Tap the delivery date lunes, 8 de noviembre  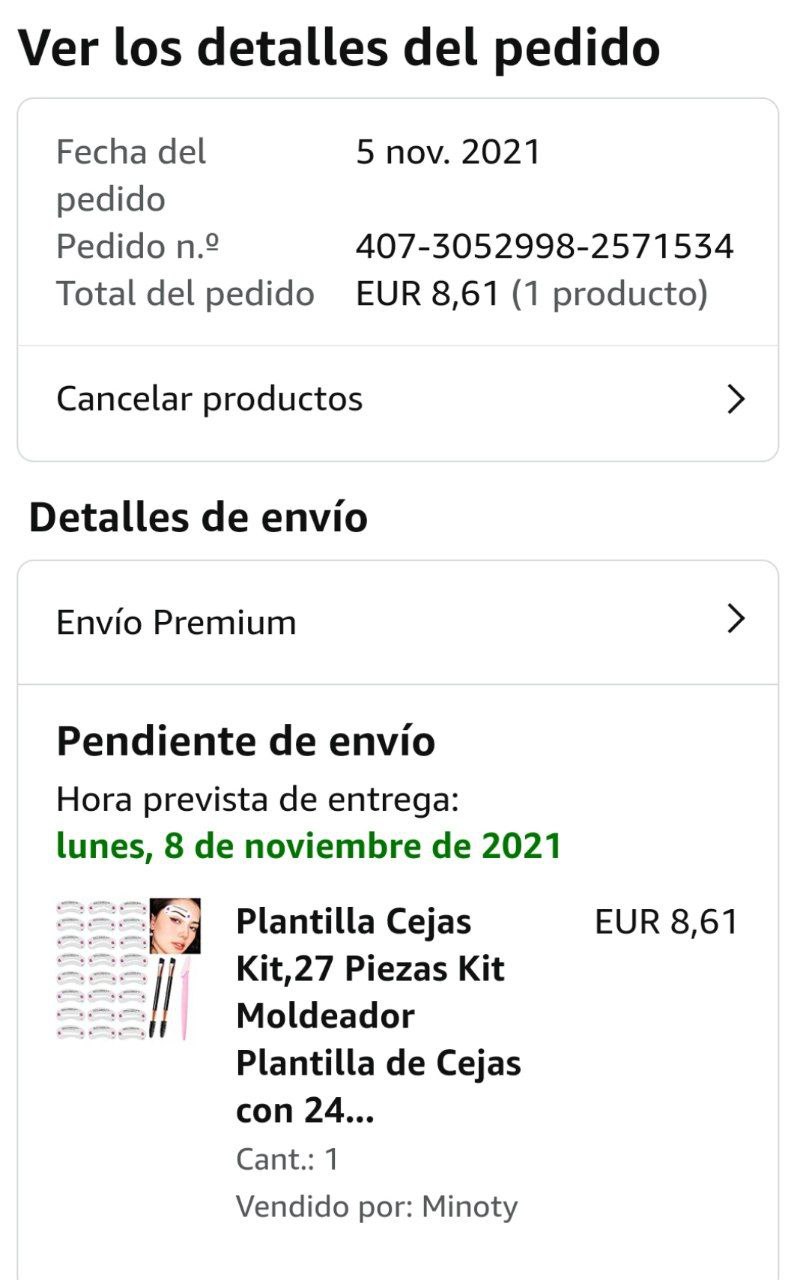[309, 847]
